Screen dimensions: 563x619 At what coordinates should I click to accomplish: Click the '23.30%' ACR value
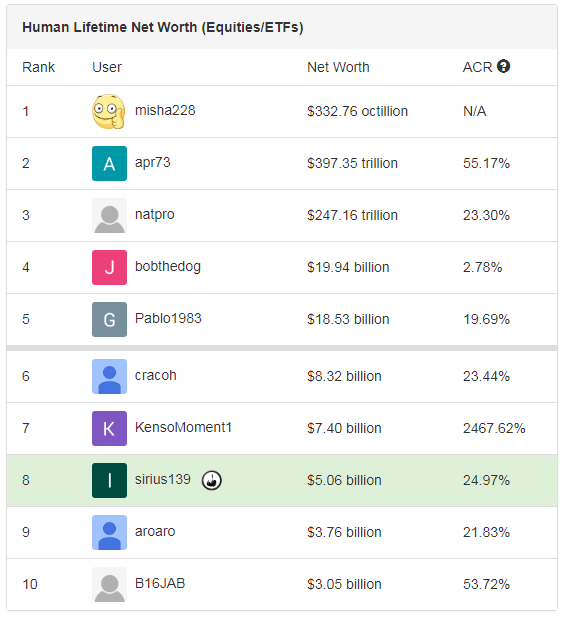coord(486,216)
